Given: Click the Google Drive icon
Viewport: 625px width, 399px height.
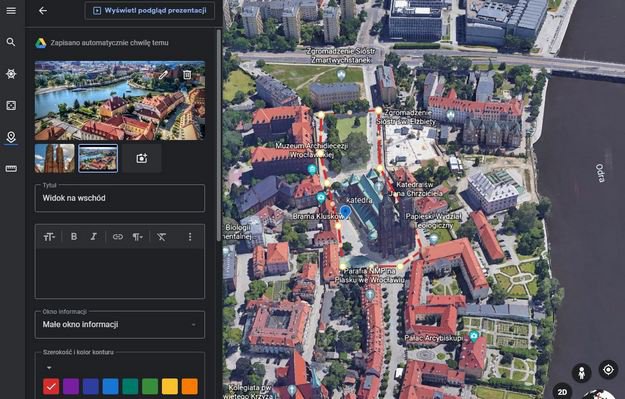Looking at the screenshot, I should pos(41,43).
